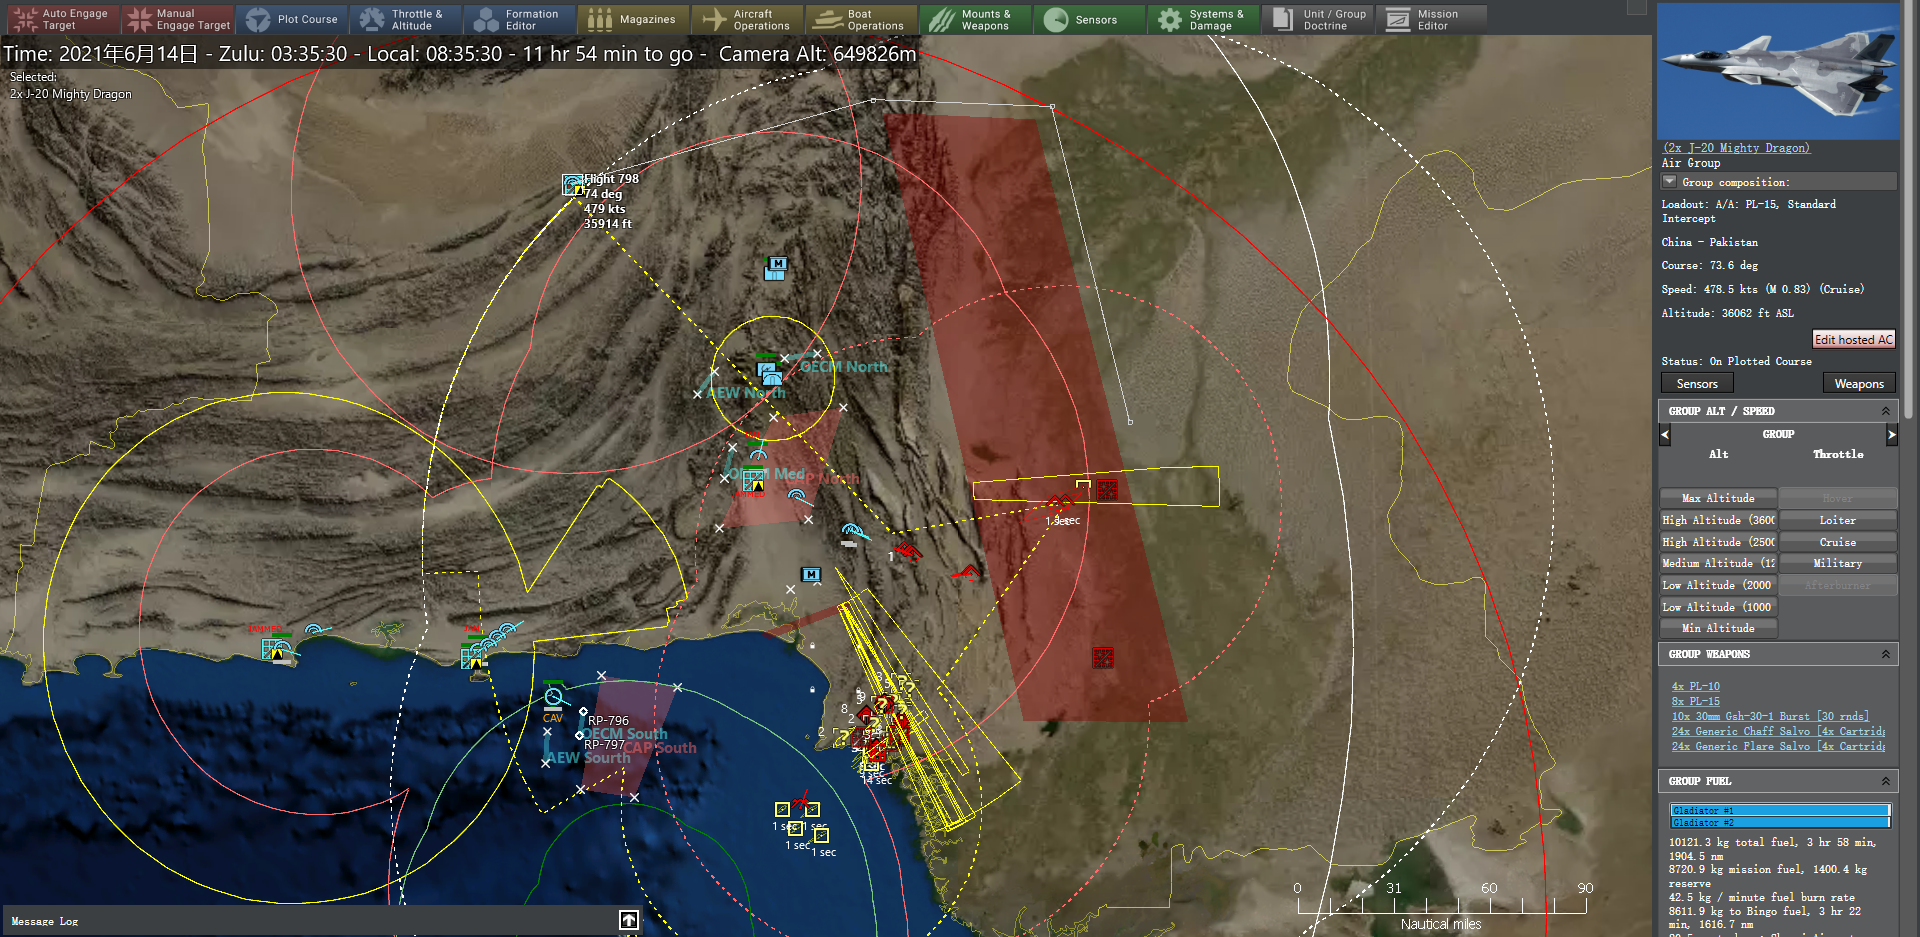Click the 'Altitude: 36062 ft ASL' text
The width and height of the screenshot is (1920, 937).
point(1728,313)
